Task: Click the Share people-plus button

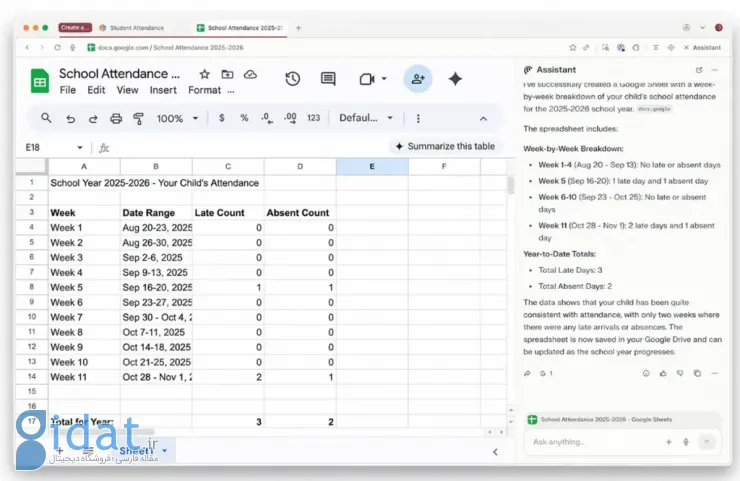Action: click(417, 79)
